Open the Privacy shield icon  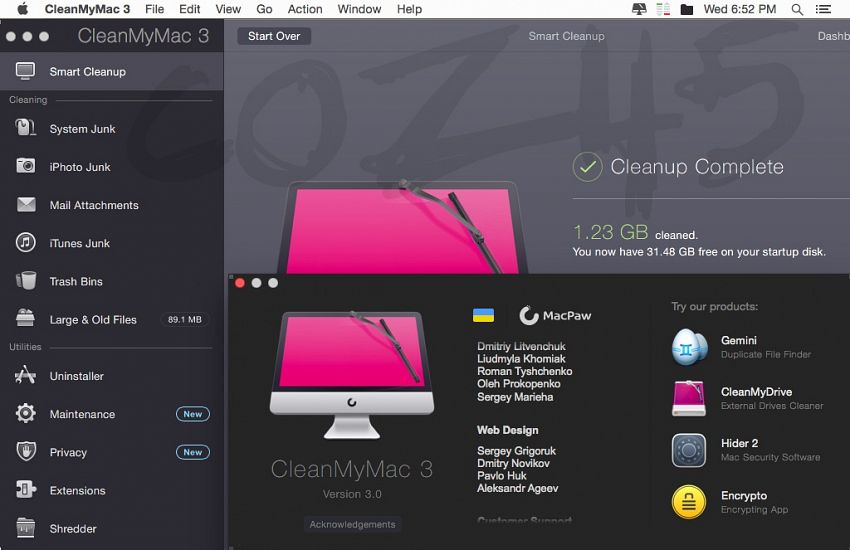tap(25, 451)
